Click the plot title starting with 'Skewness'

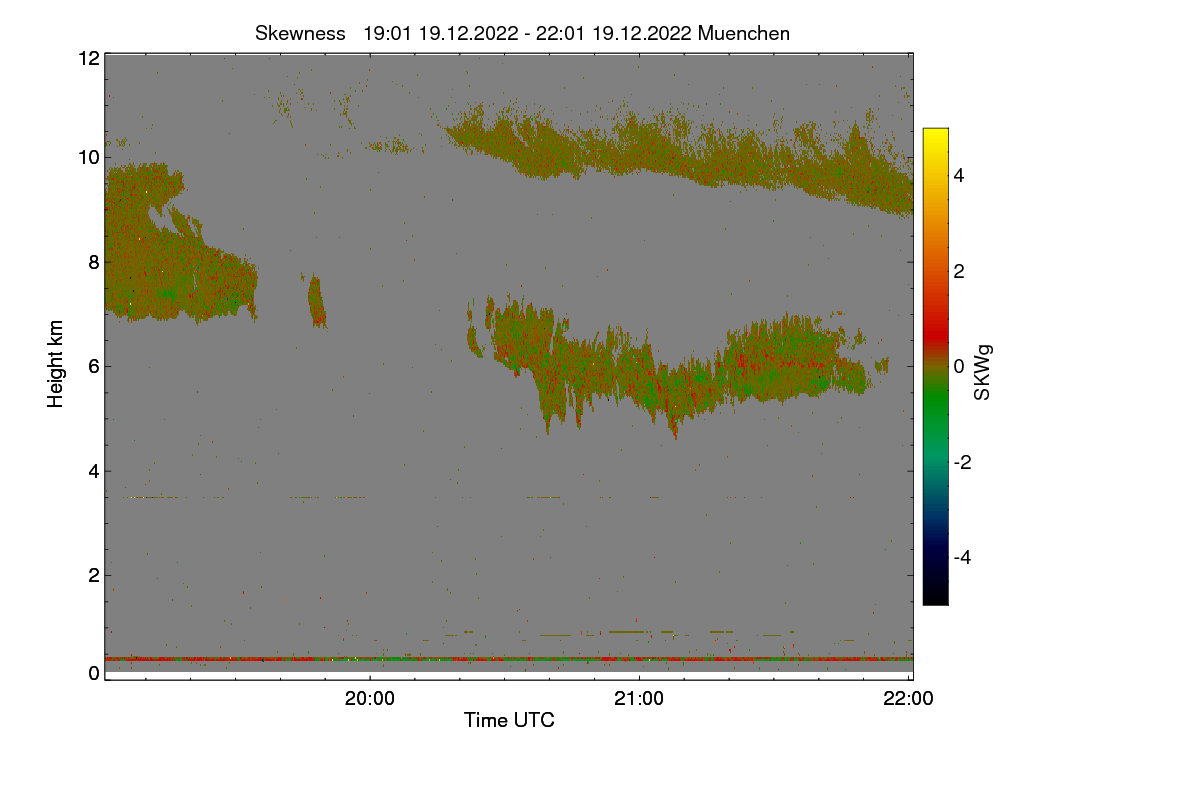point(522,33)
